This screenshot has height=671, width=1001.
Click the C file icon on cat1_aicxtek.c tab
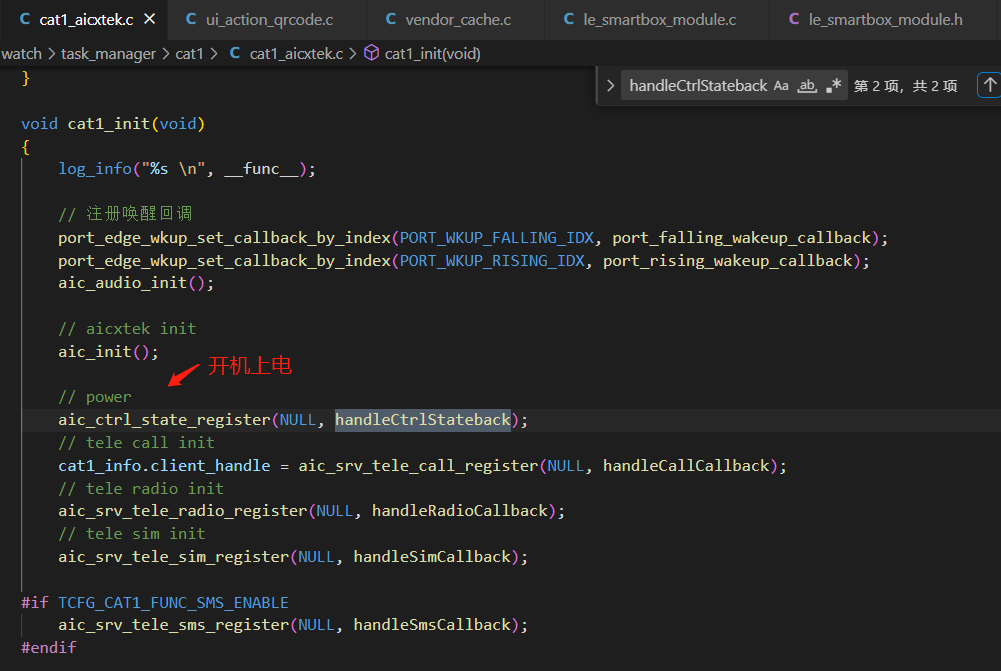(25, 19)
